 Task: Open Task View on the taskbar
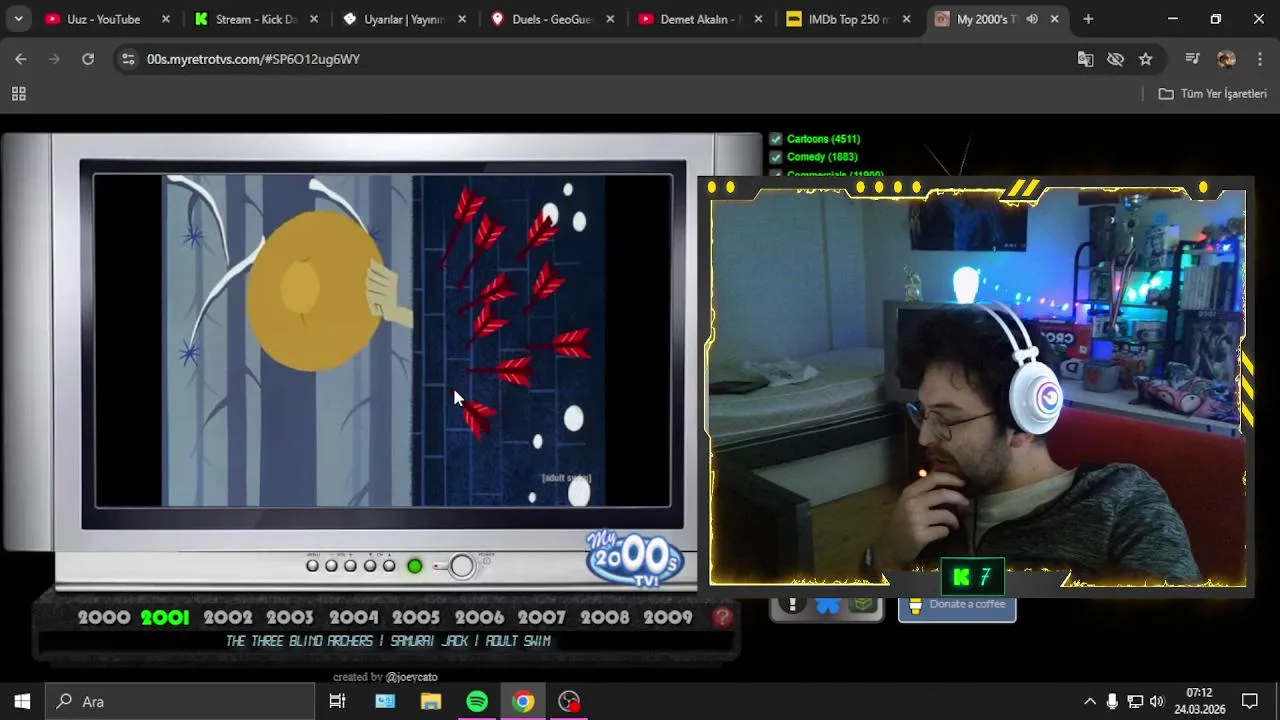[337, 701]
